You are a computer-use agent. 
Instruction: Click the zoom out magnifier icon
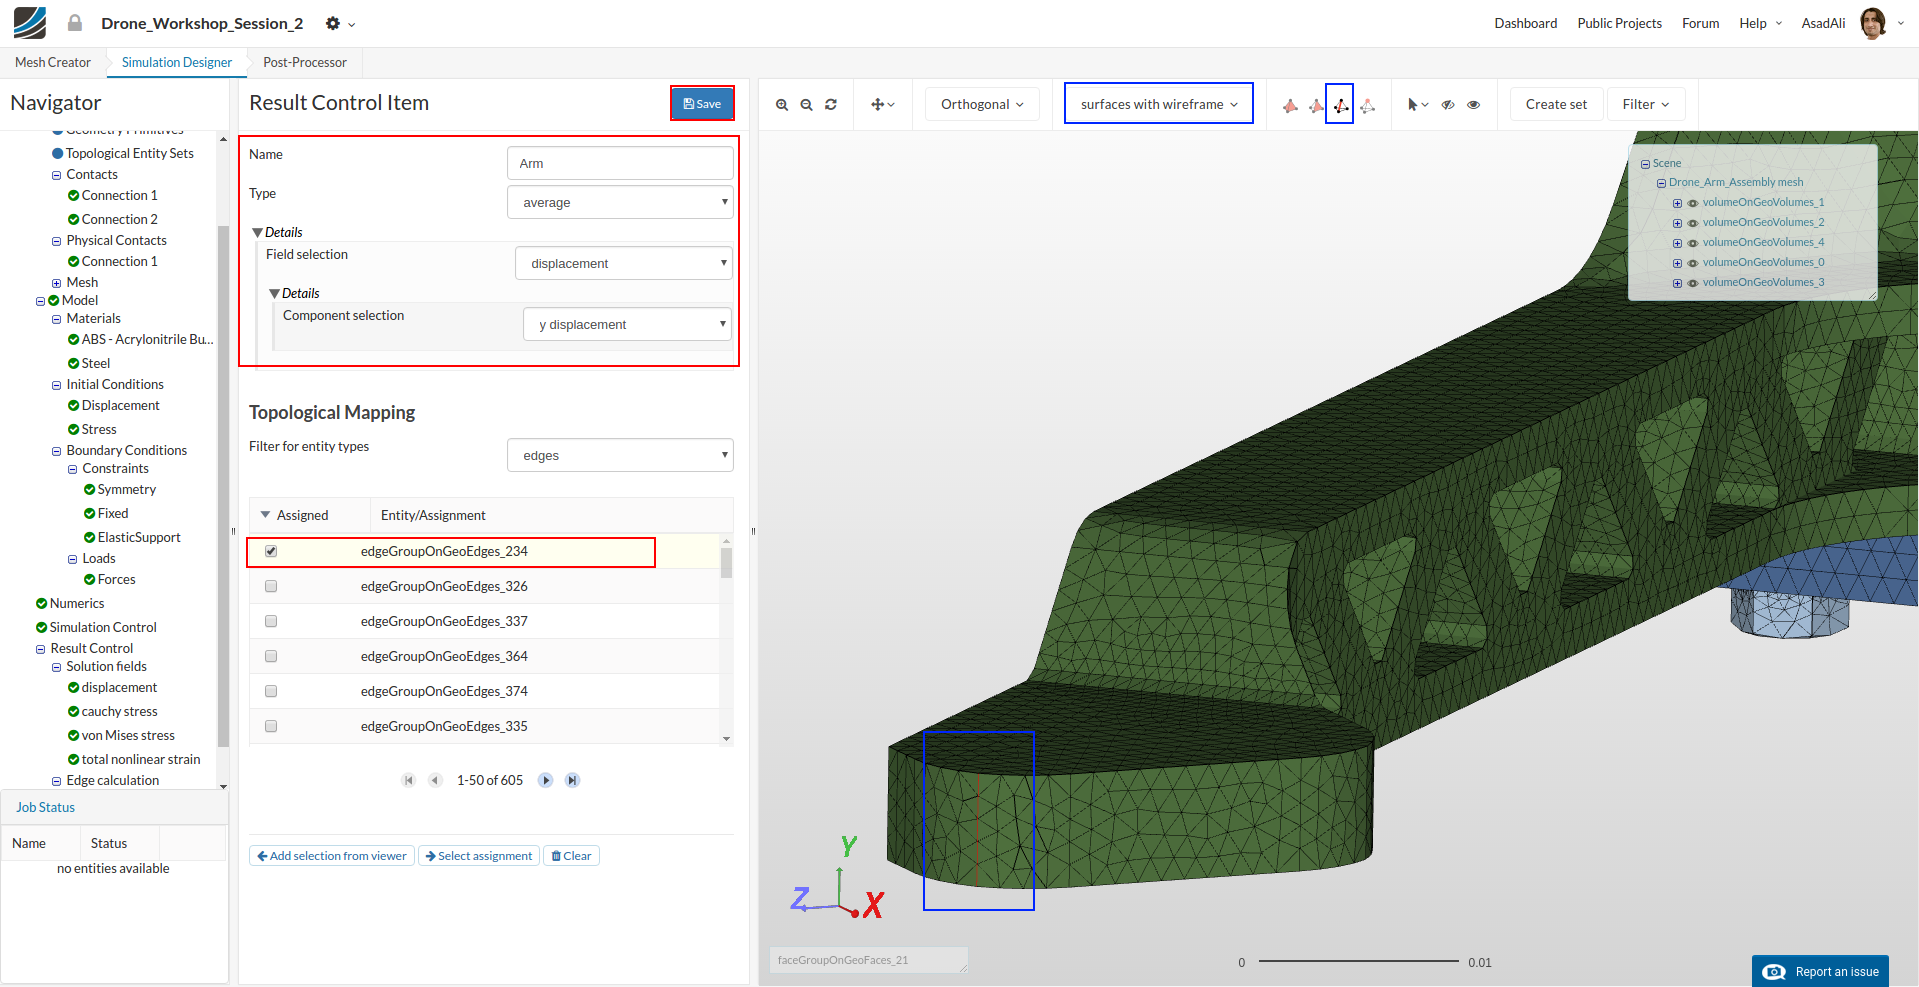(806, 105)
